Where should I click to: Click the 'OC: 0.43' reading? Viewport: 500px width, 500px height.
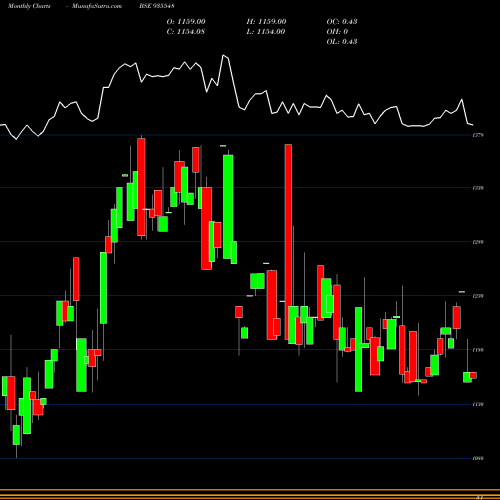(342, 22)
